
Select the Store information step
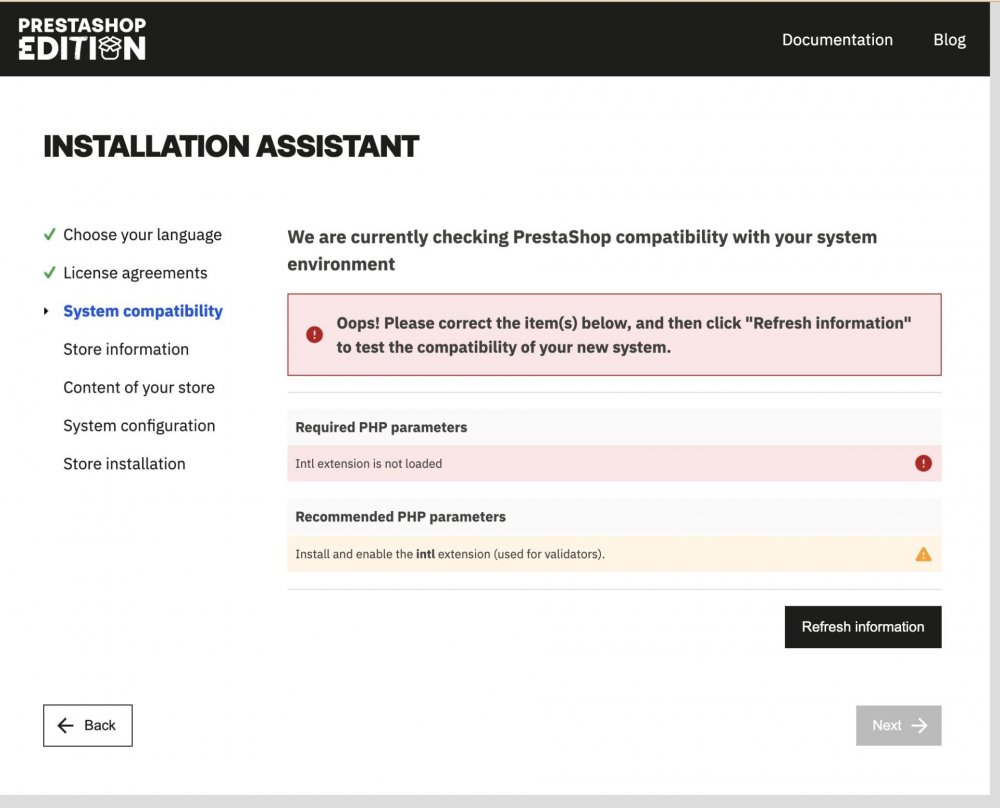coord(126,349)
